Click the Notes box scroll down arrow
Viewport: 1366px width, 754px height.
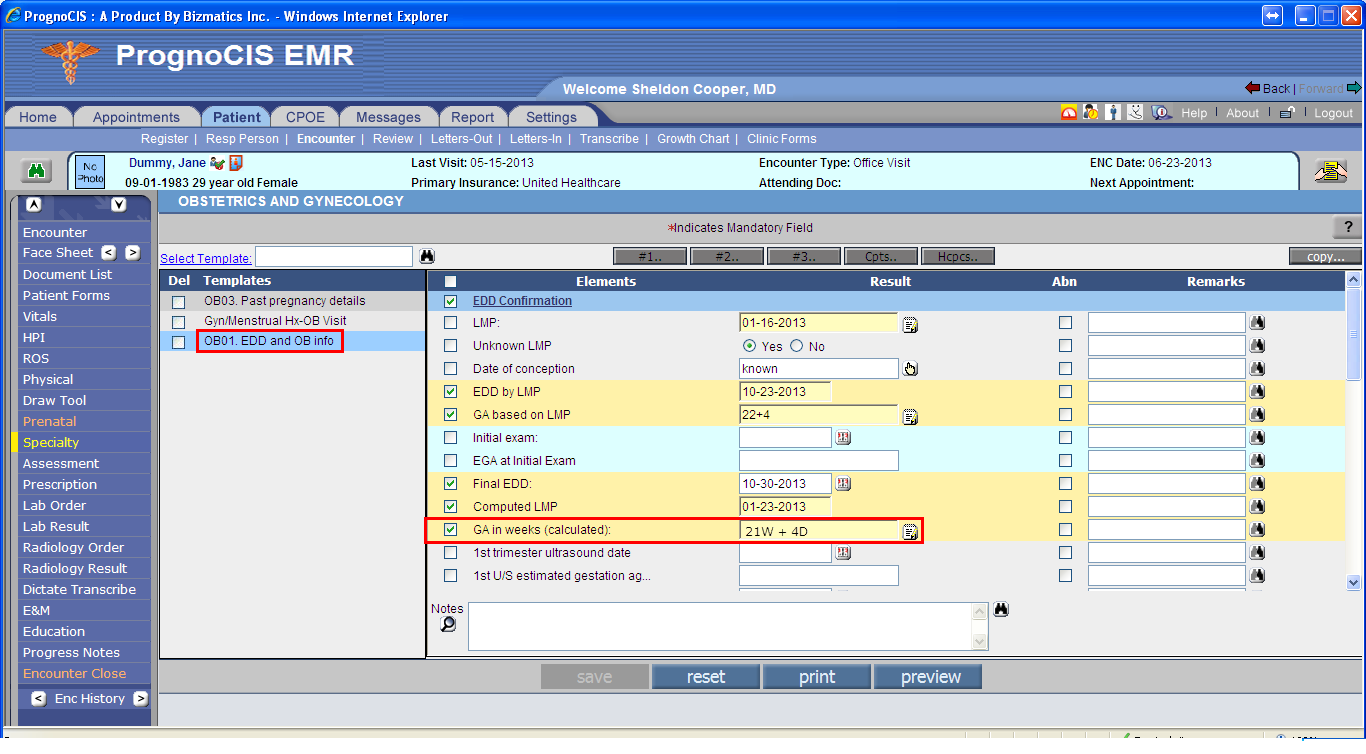[x=979, y=642]
